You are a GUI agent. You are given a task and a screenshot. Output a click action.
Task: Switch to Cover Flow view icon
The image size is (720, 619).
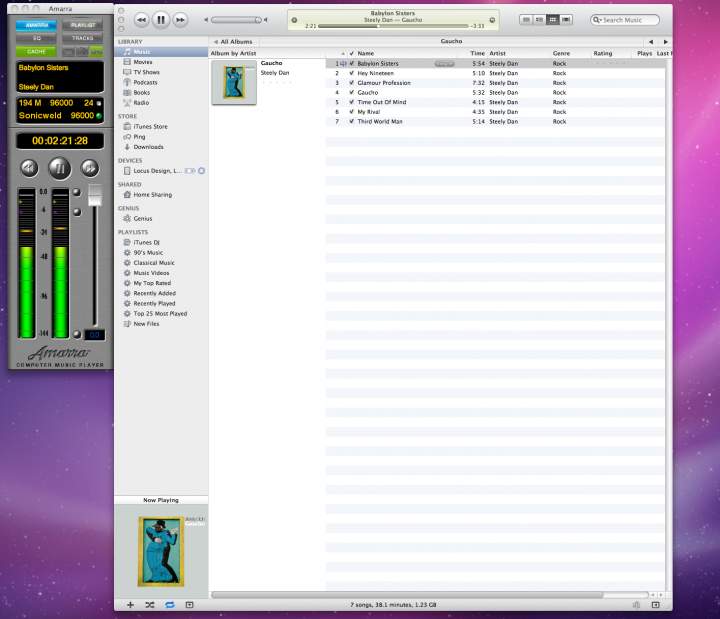coord(566,20)
